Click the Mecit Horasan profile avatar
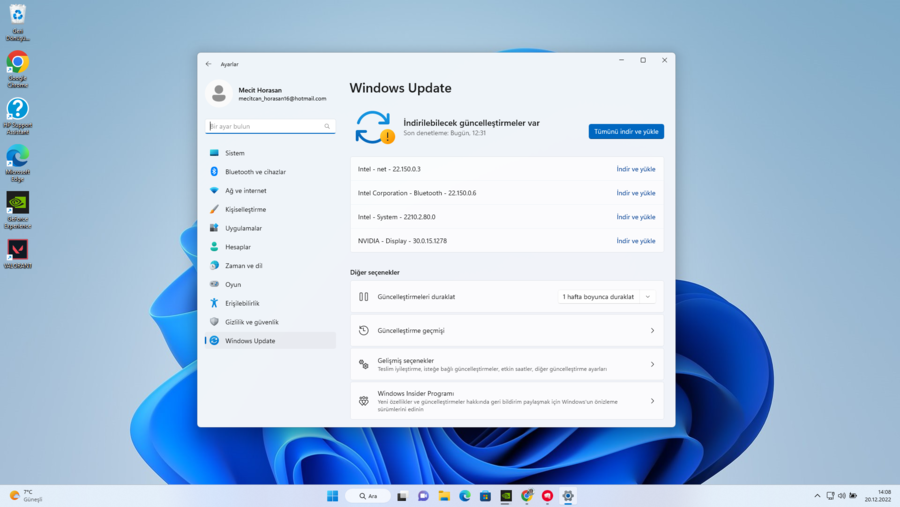The height and width of the screenshot is (507, 900). click(x=219, y=94)
